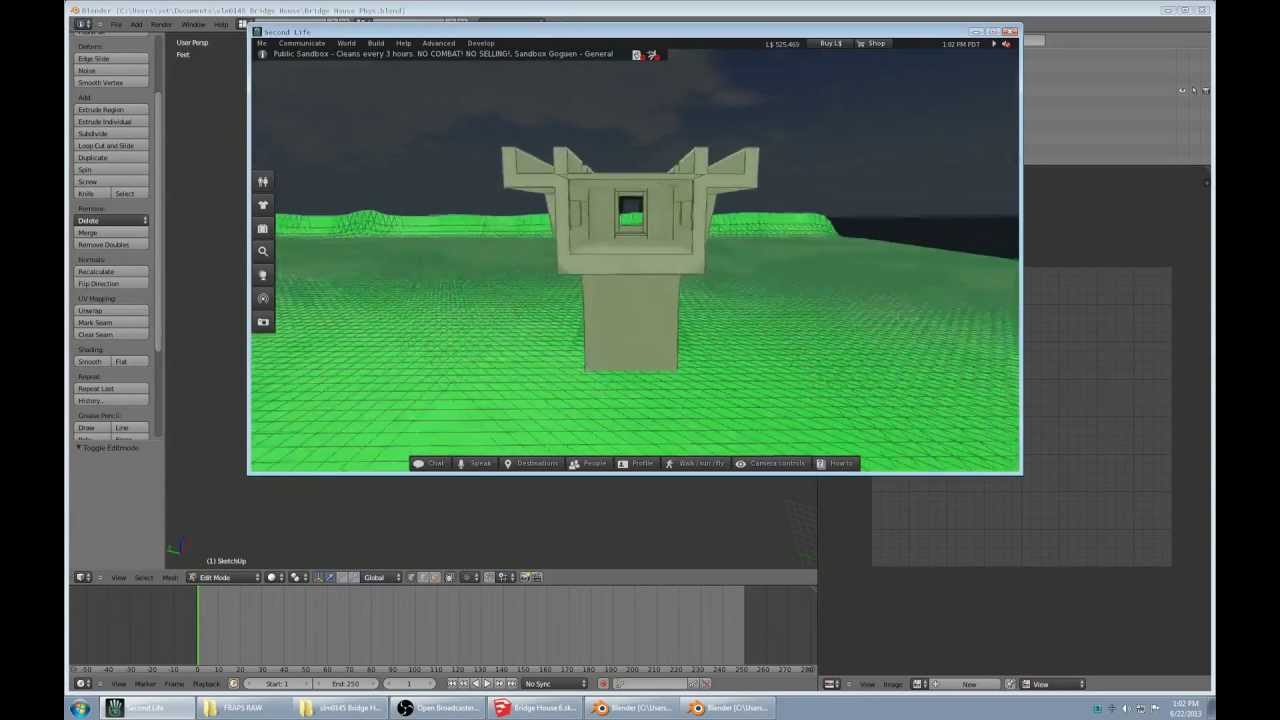Open the inventory suitcase icon in Second Life sidebar
Image resolution: width=1280 pixels, height=720 pixels.
[263, 228]
